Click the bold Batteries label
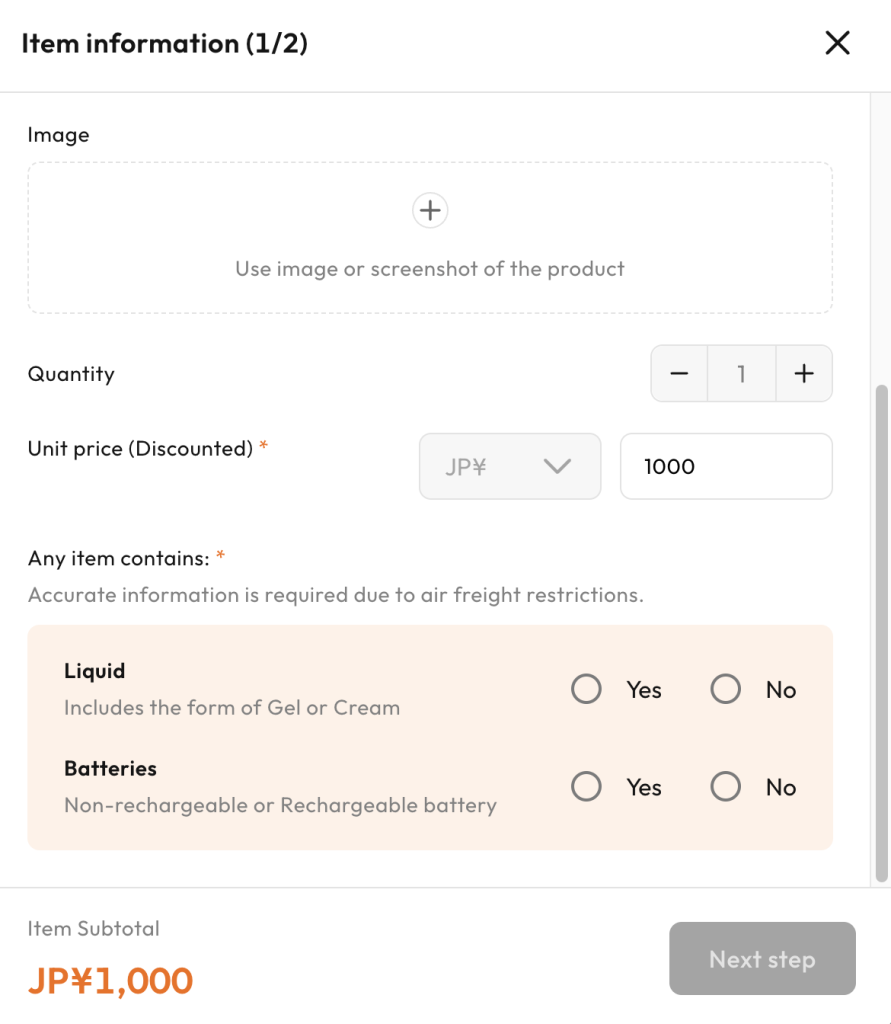 point(110,769)
